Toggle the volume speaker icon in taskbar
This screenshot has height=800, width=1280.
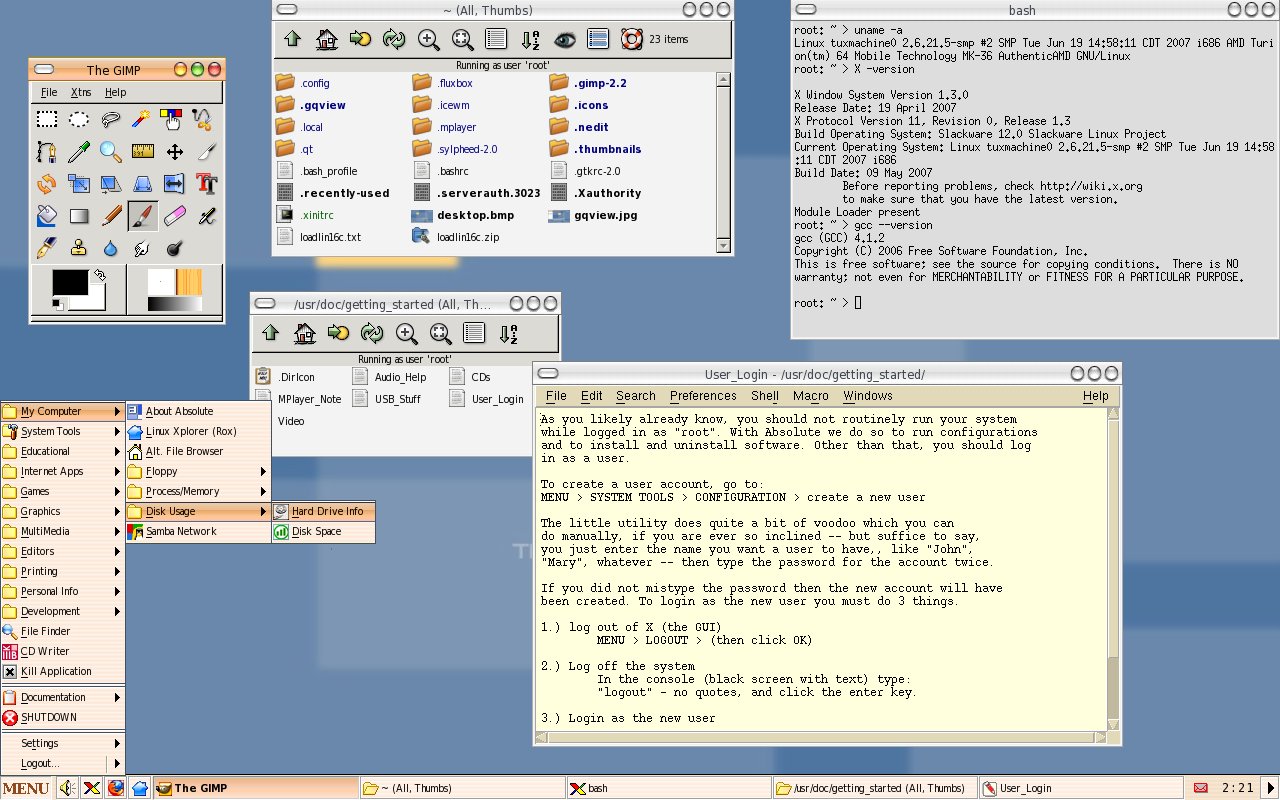pos(67,788)
